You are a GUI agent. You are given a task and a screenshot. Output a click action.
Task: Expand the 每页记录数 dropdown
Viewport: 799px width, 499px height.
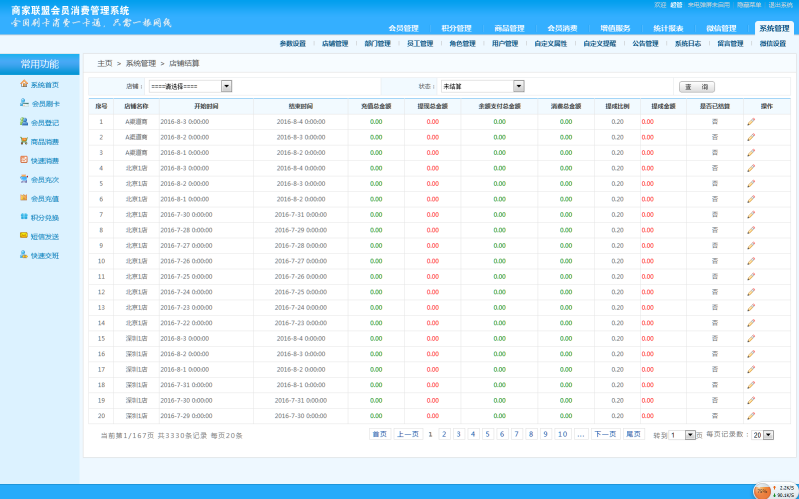tap(768, 435)
